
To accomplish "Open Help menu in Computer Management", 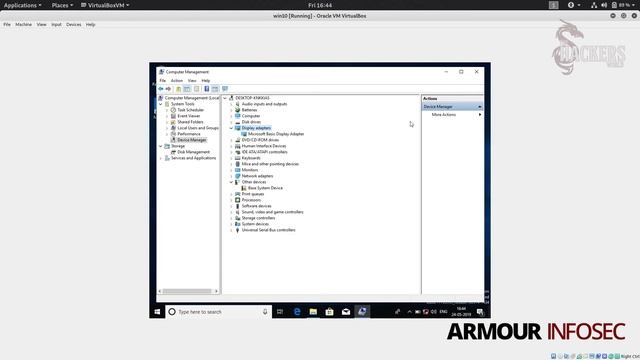I will [206, 81].
